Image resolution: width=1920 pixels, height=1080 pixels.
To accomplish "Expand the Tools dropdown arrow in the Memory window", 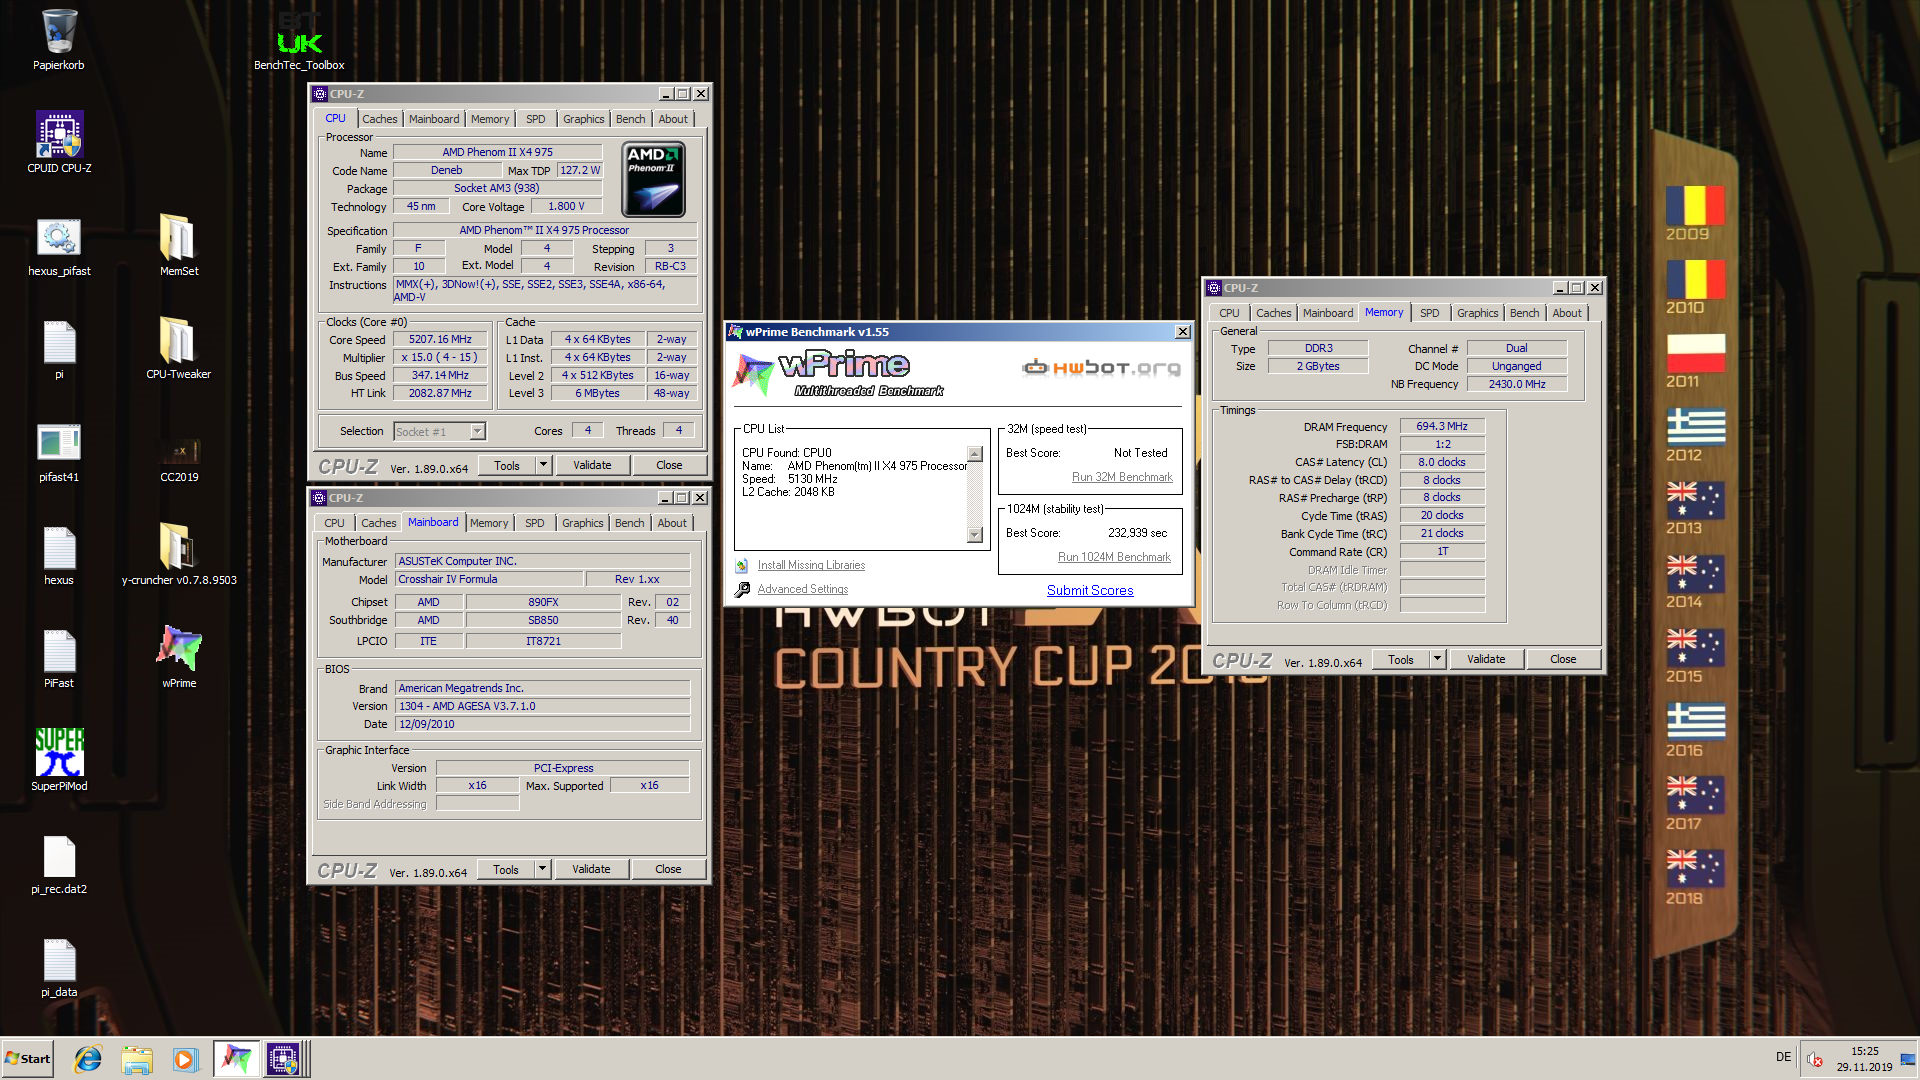I will (1437, 659).
